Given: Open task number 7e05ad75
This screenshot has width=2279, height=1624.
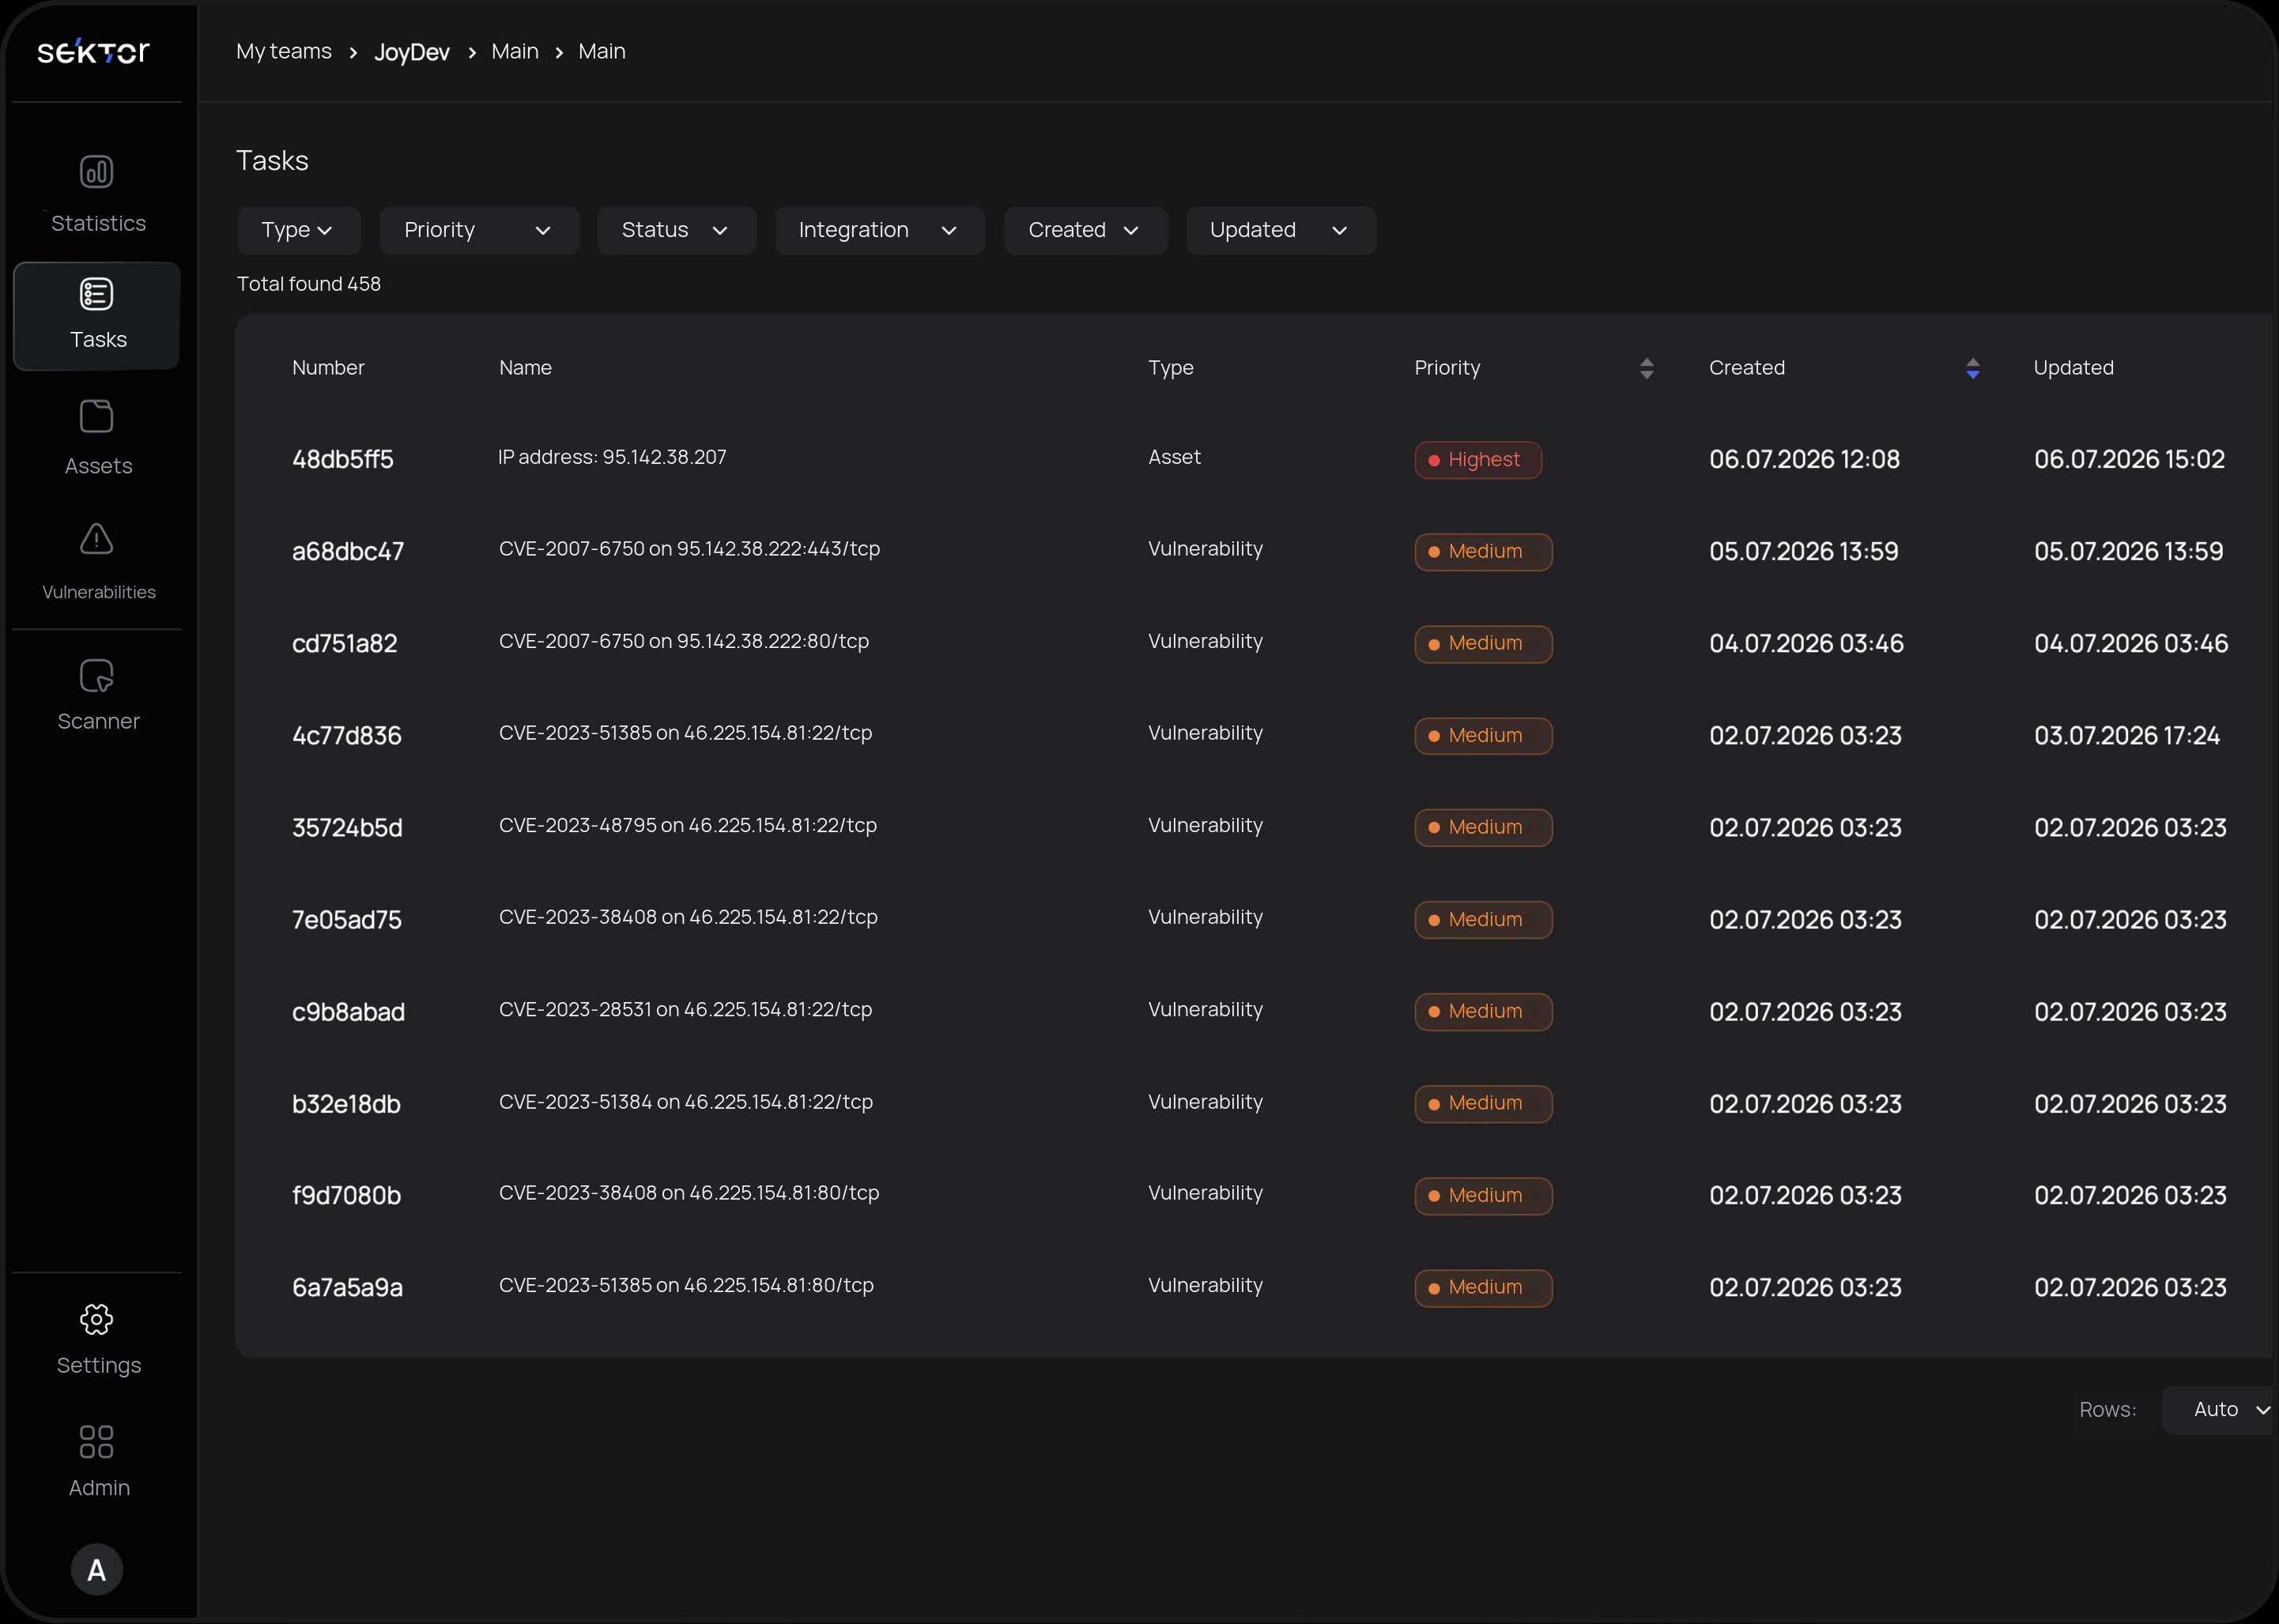Looking at the screenshot, I should tap(346, 919).
